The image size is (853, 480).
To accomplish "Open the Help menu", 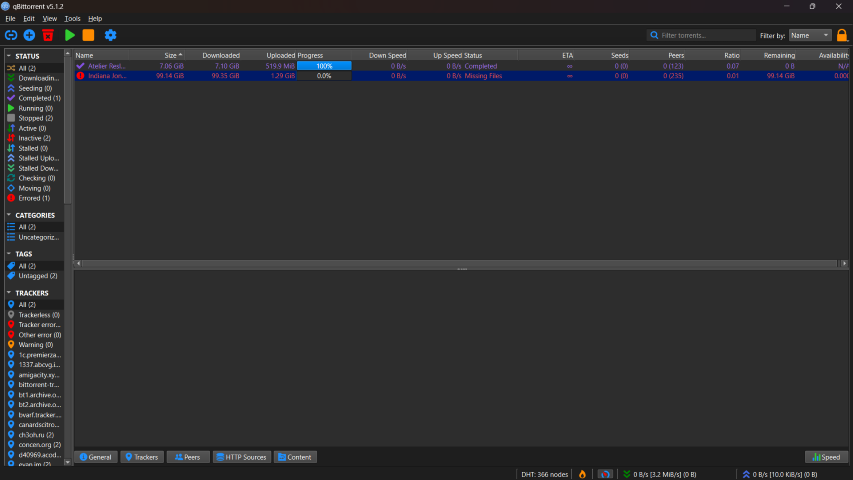I will pyautogui.click(x=95, y=19).
